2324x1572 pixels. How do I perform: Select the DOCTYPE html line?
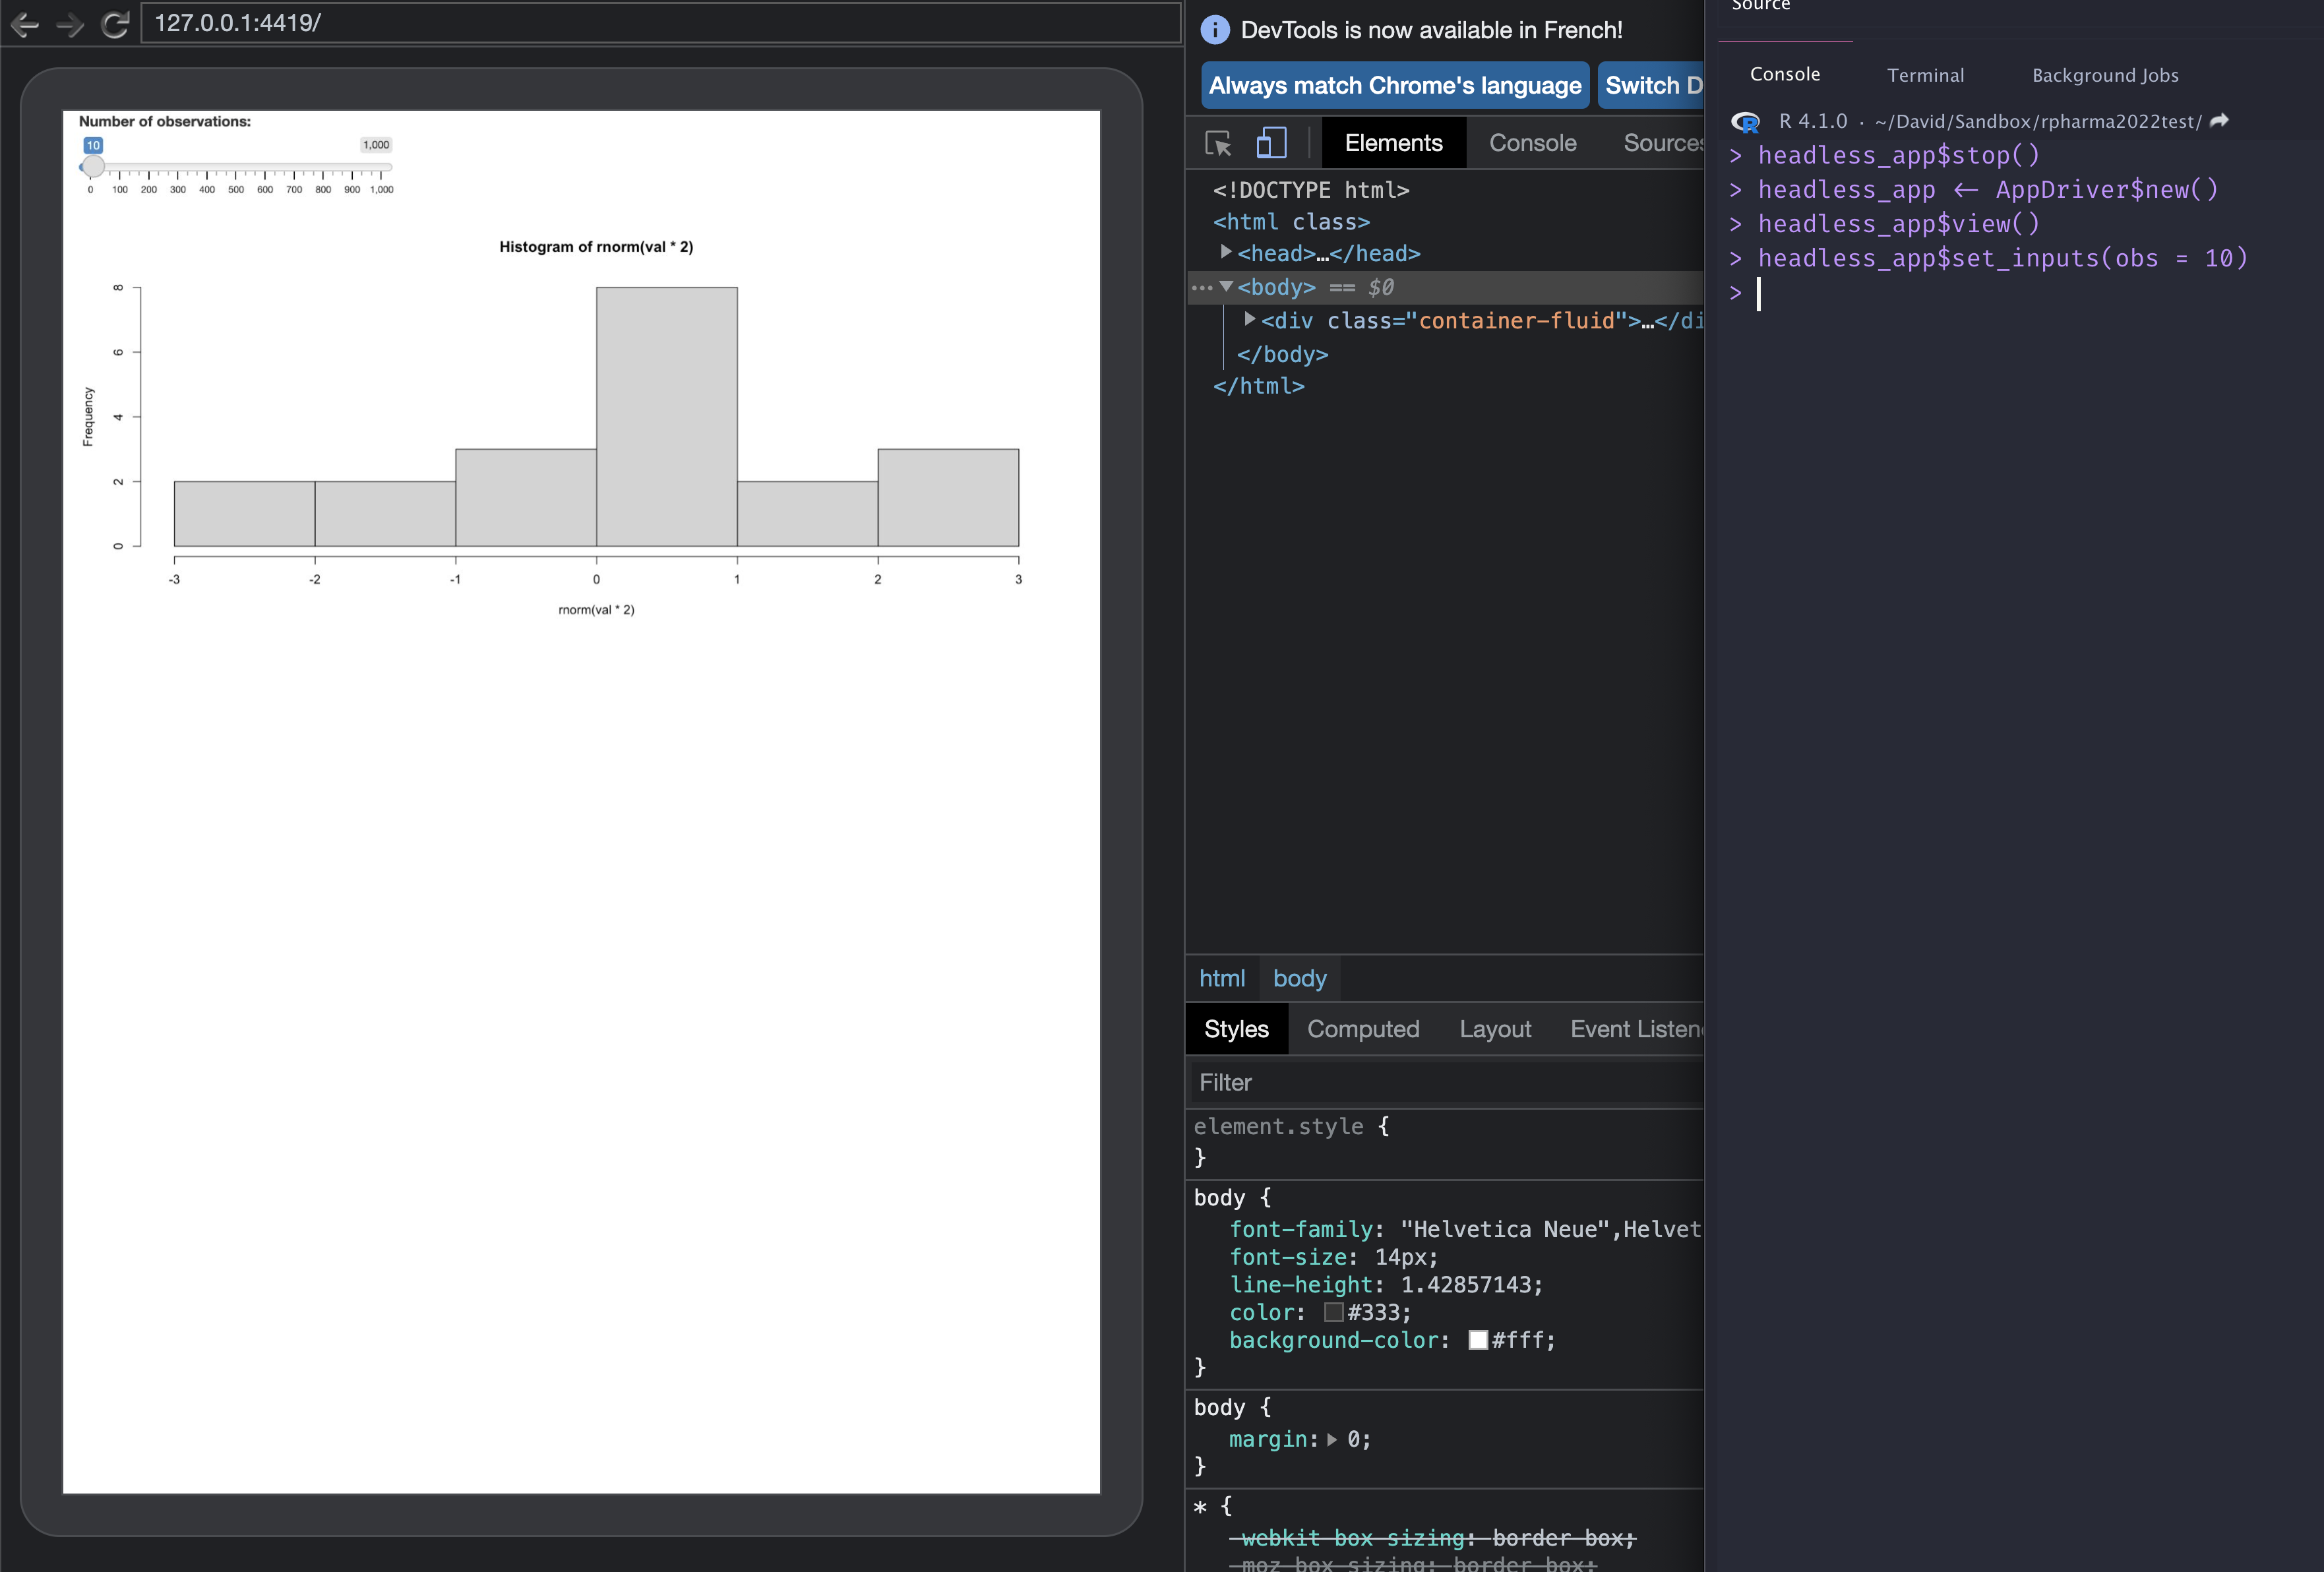pyautogui.click(x=1311, y=190)
